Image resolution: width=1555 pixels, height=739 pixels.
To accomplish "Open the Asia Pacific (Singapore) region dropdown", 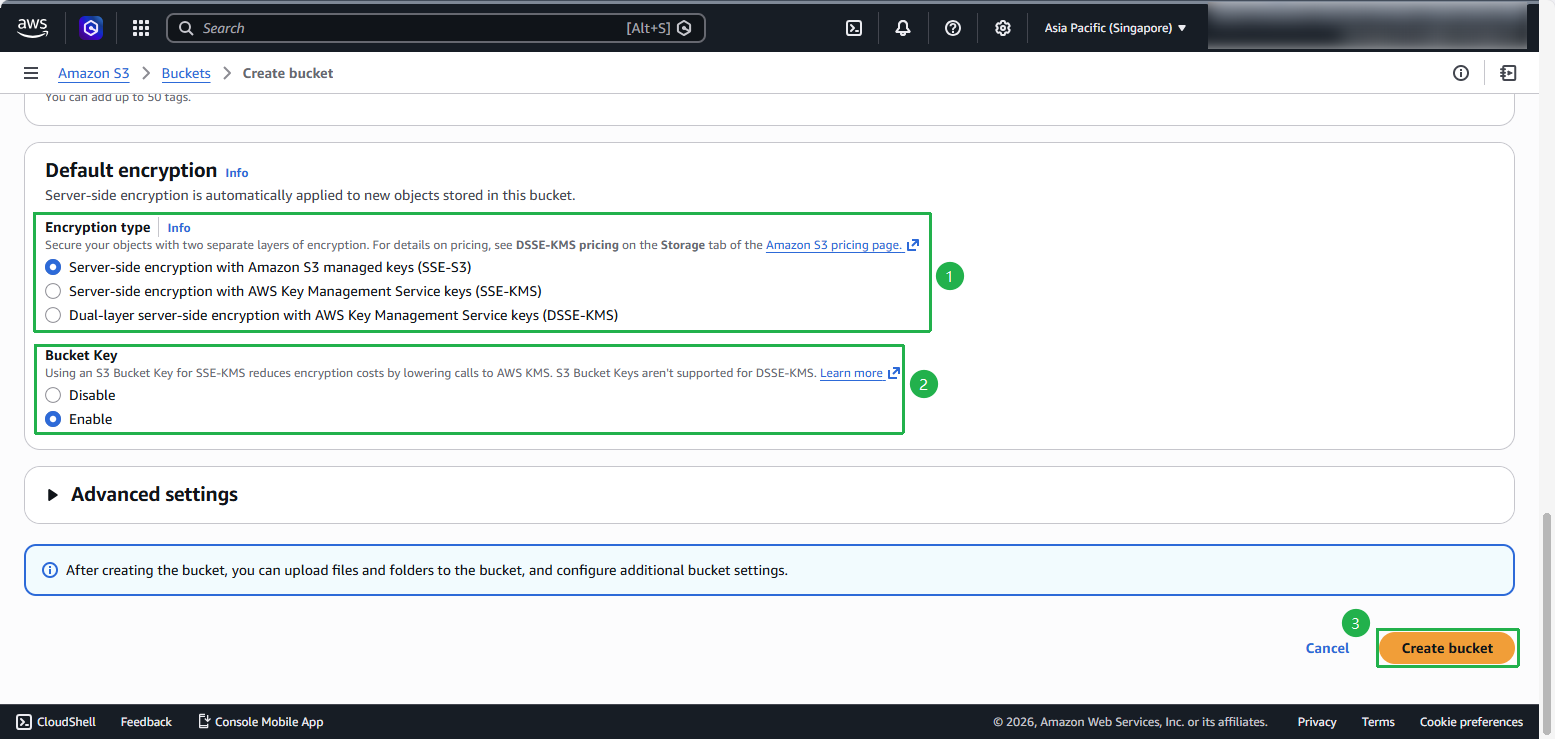I will pos(1115,28).
